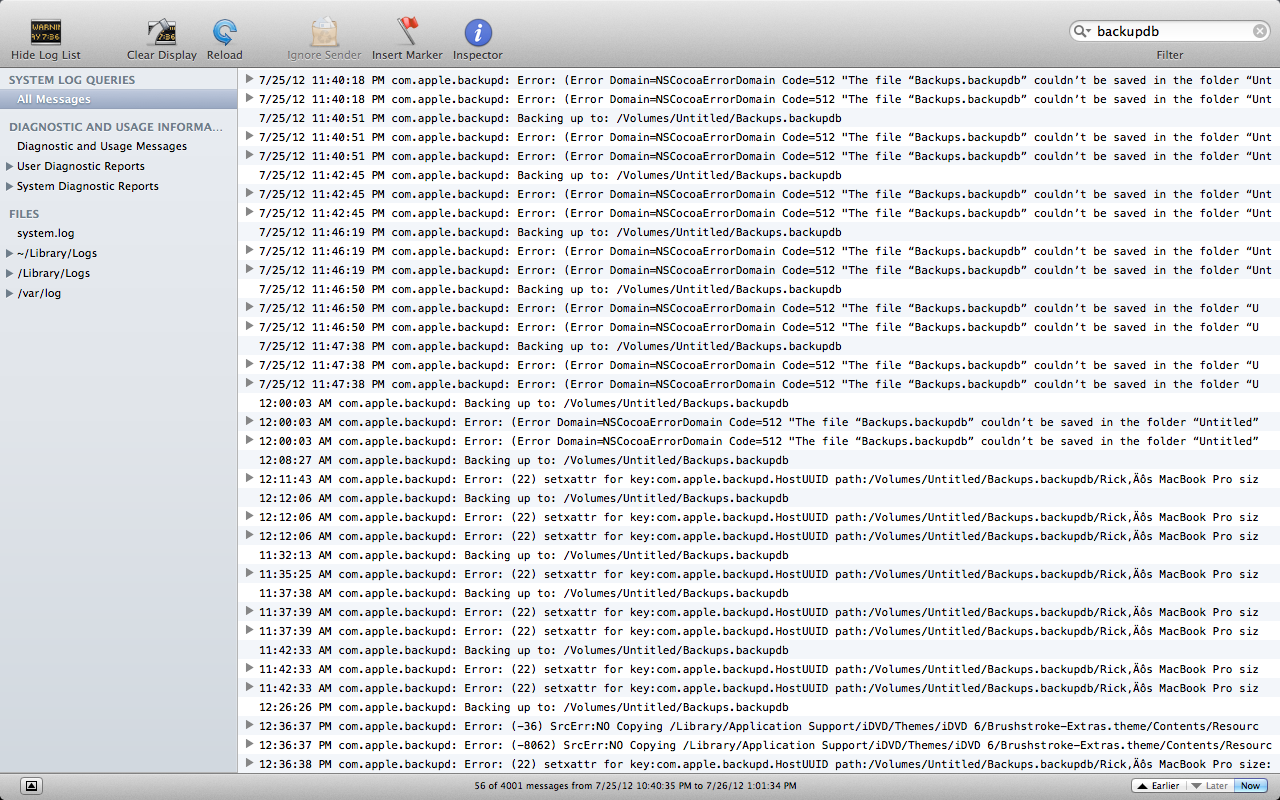Screen dimensions: 1280x800
Task: Open the Inspector panel
Action: click(x=478, y=33)
